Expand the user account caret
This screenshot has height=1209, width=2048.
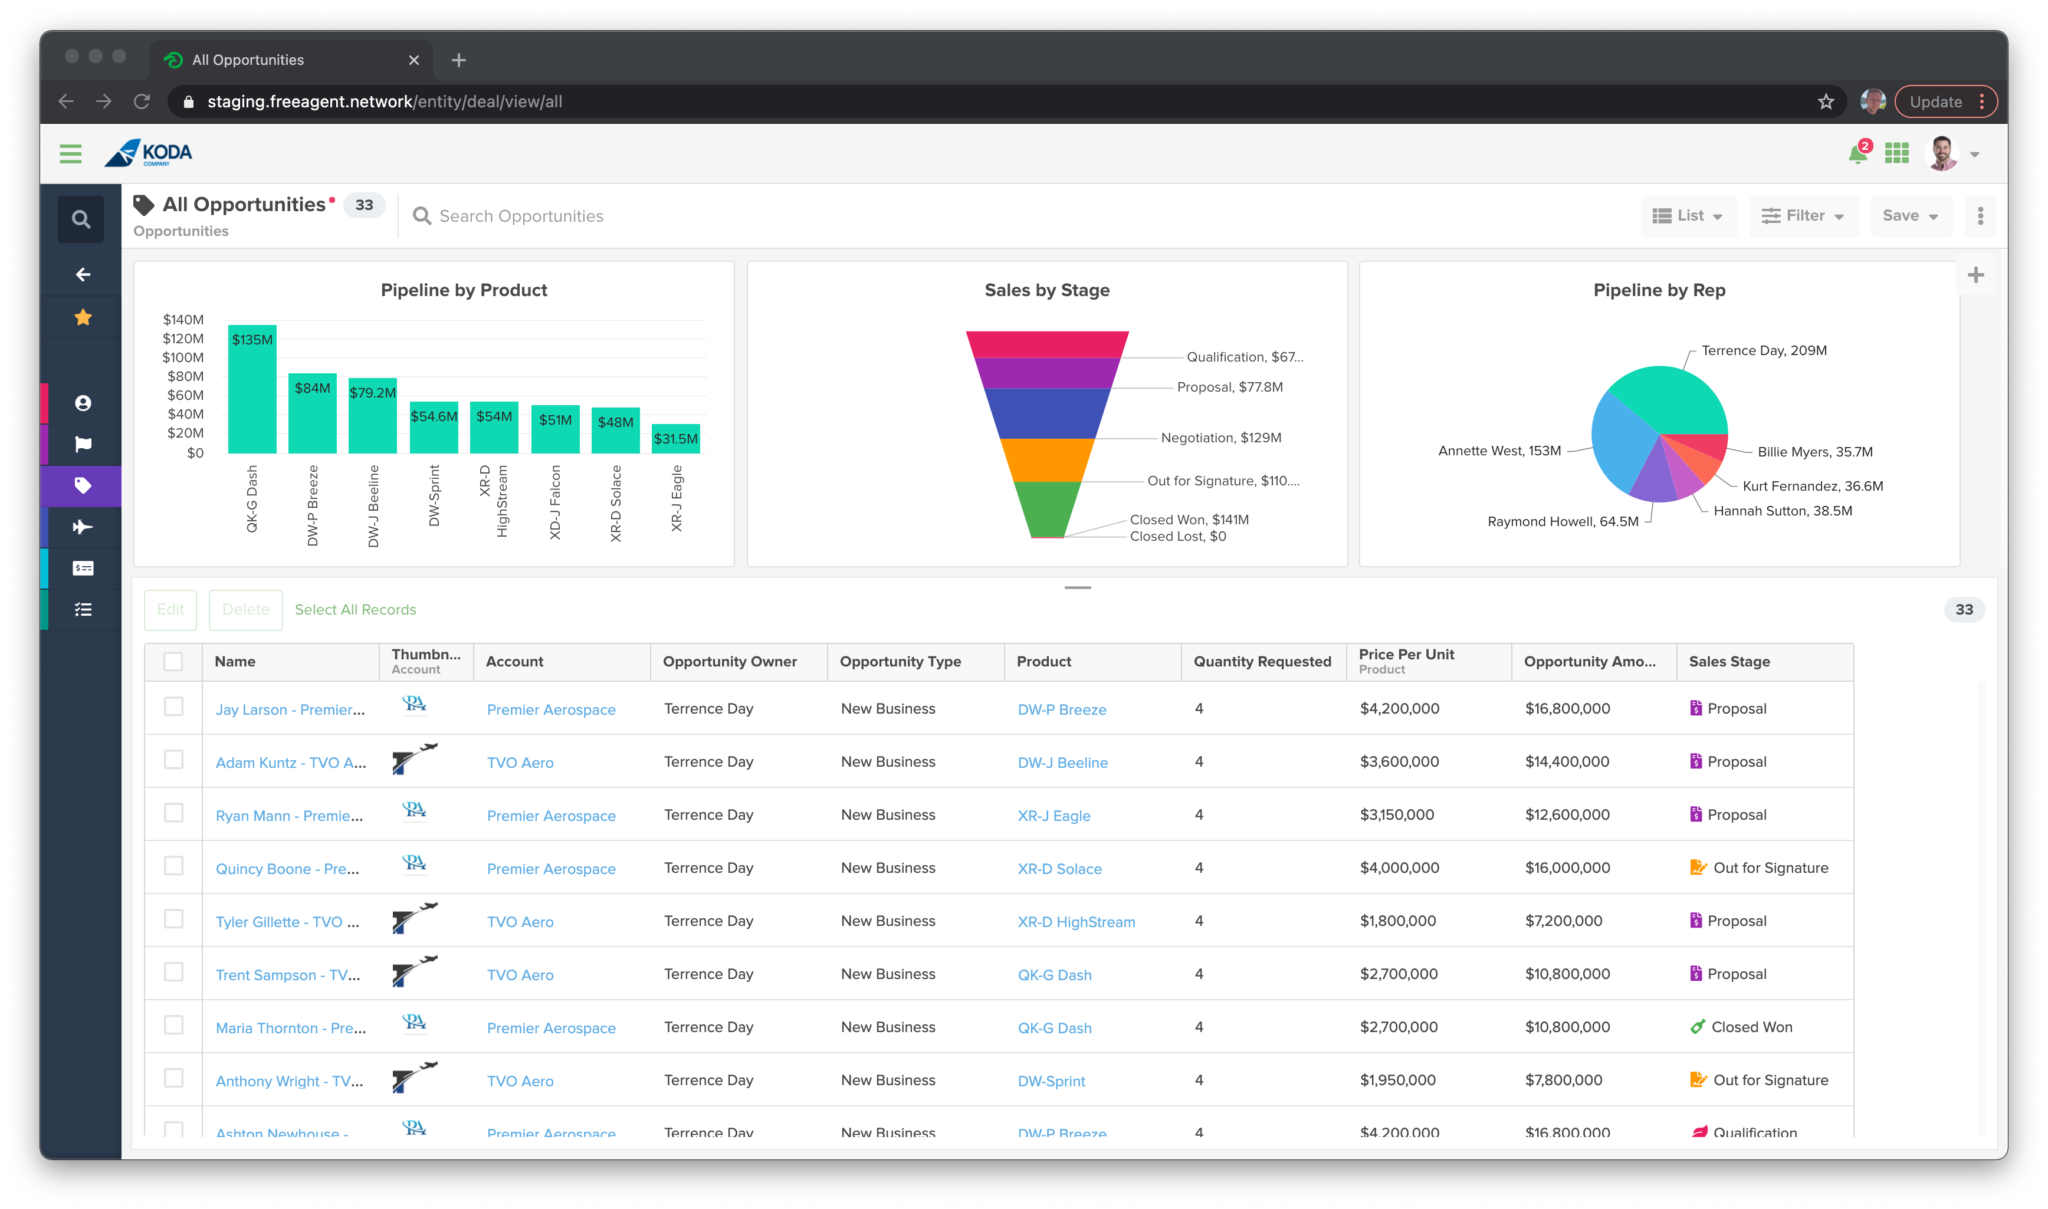[1974, 154]
